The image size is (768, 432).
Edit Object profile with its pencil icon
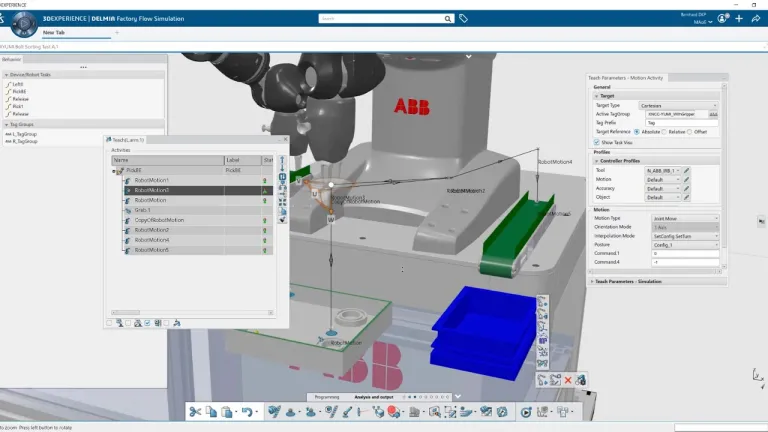[687, 197]
